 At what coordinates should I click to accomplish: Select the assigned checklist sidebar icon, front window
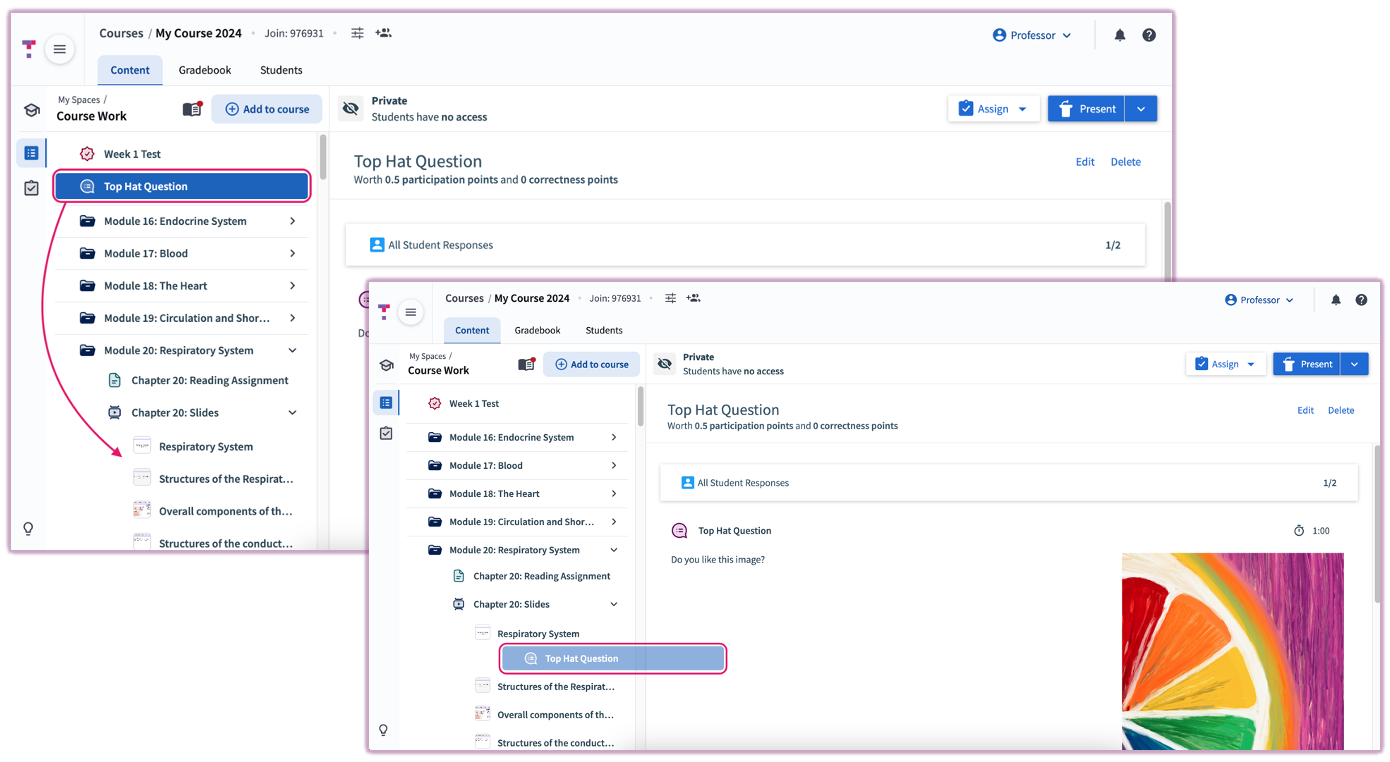pos(386,433)
